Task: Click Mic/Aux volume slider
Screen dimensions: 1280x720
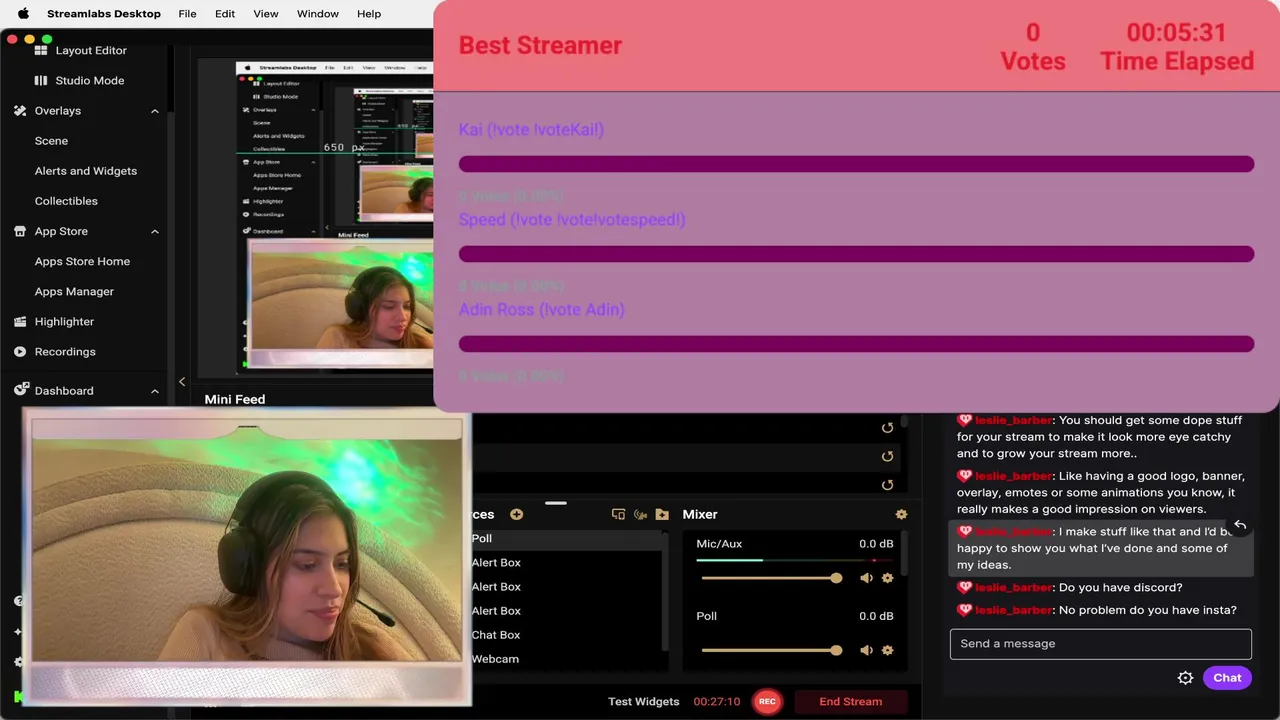Action: pyautogui.click(x=771, y=578)
